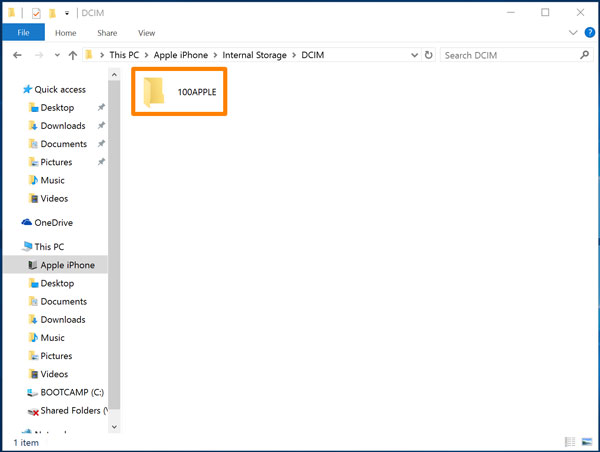Switch to the View ribbon tab

pyautogui.click(x=147, y=33)
